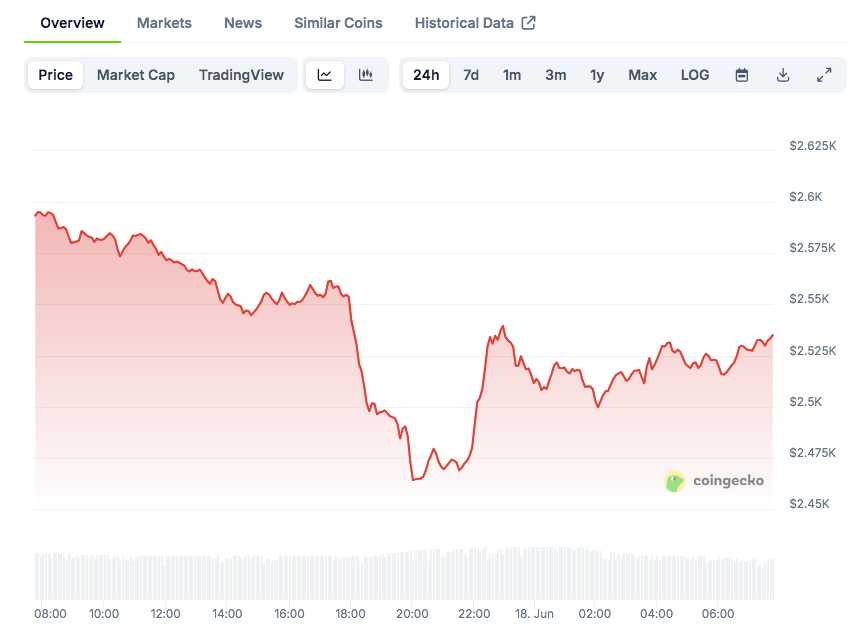Switch to candlestick chart icon

click(366, 75)
